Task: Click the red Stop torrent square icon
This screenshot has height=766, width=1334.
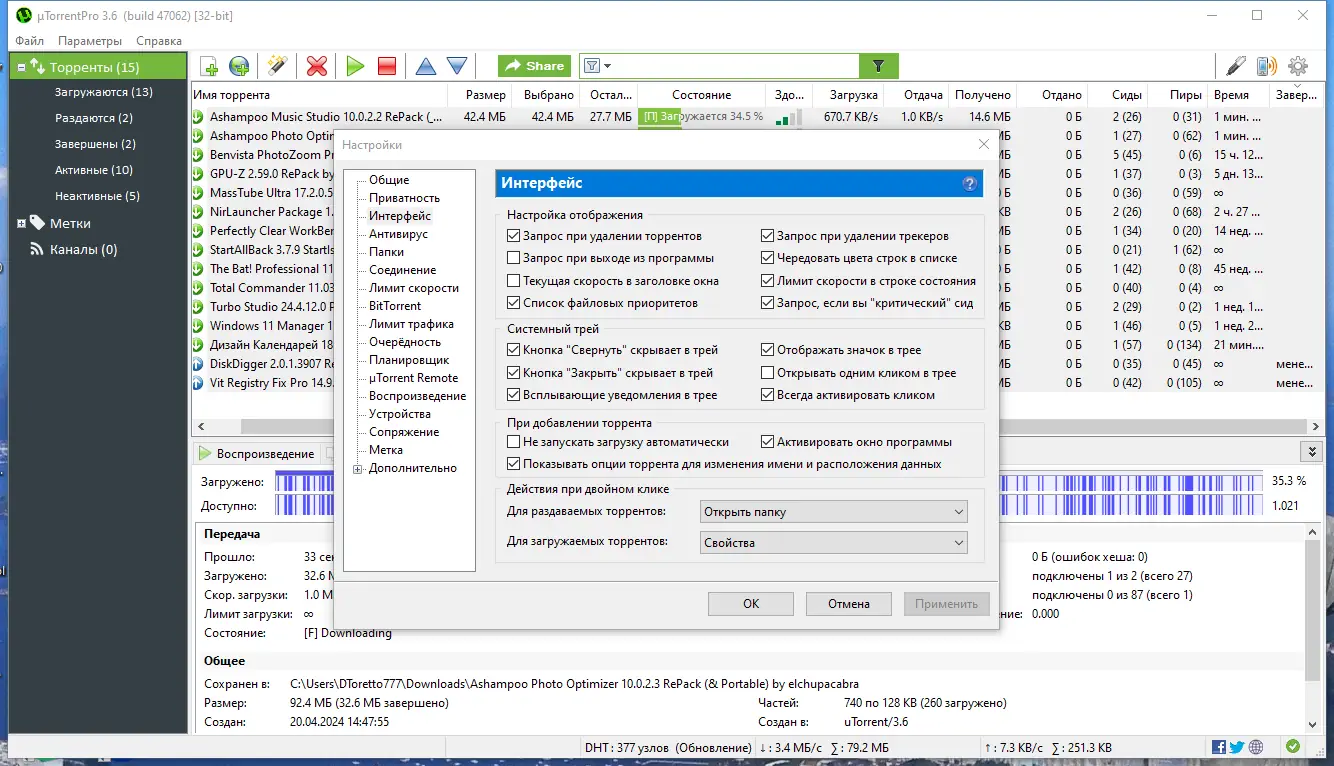Action: pyautogui.click(x=387, y=66)
